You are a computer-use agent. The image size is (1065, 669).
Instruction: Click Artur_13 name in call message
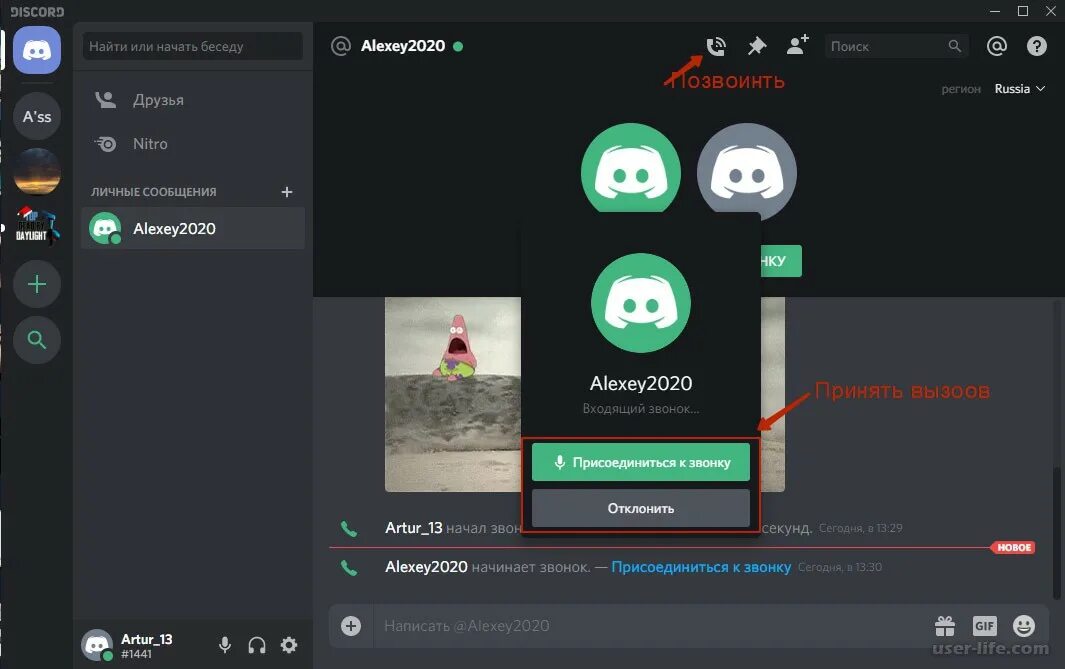[x=414, y=528]
